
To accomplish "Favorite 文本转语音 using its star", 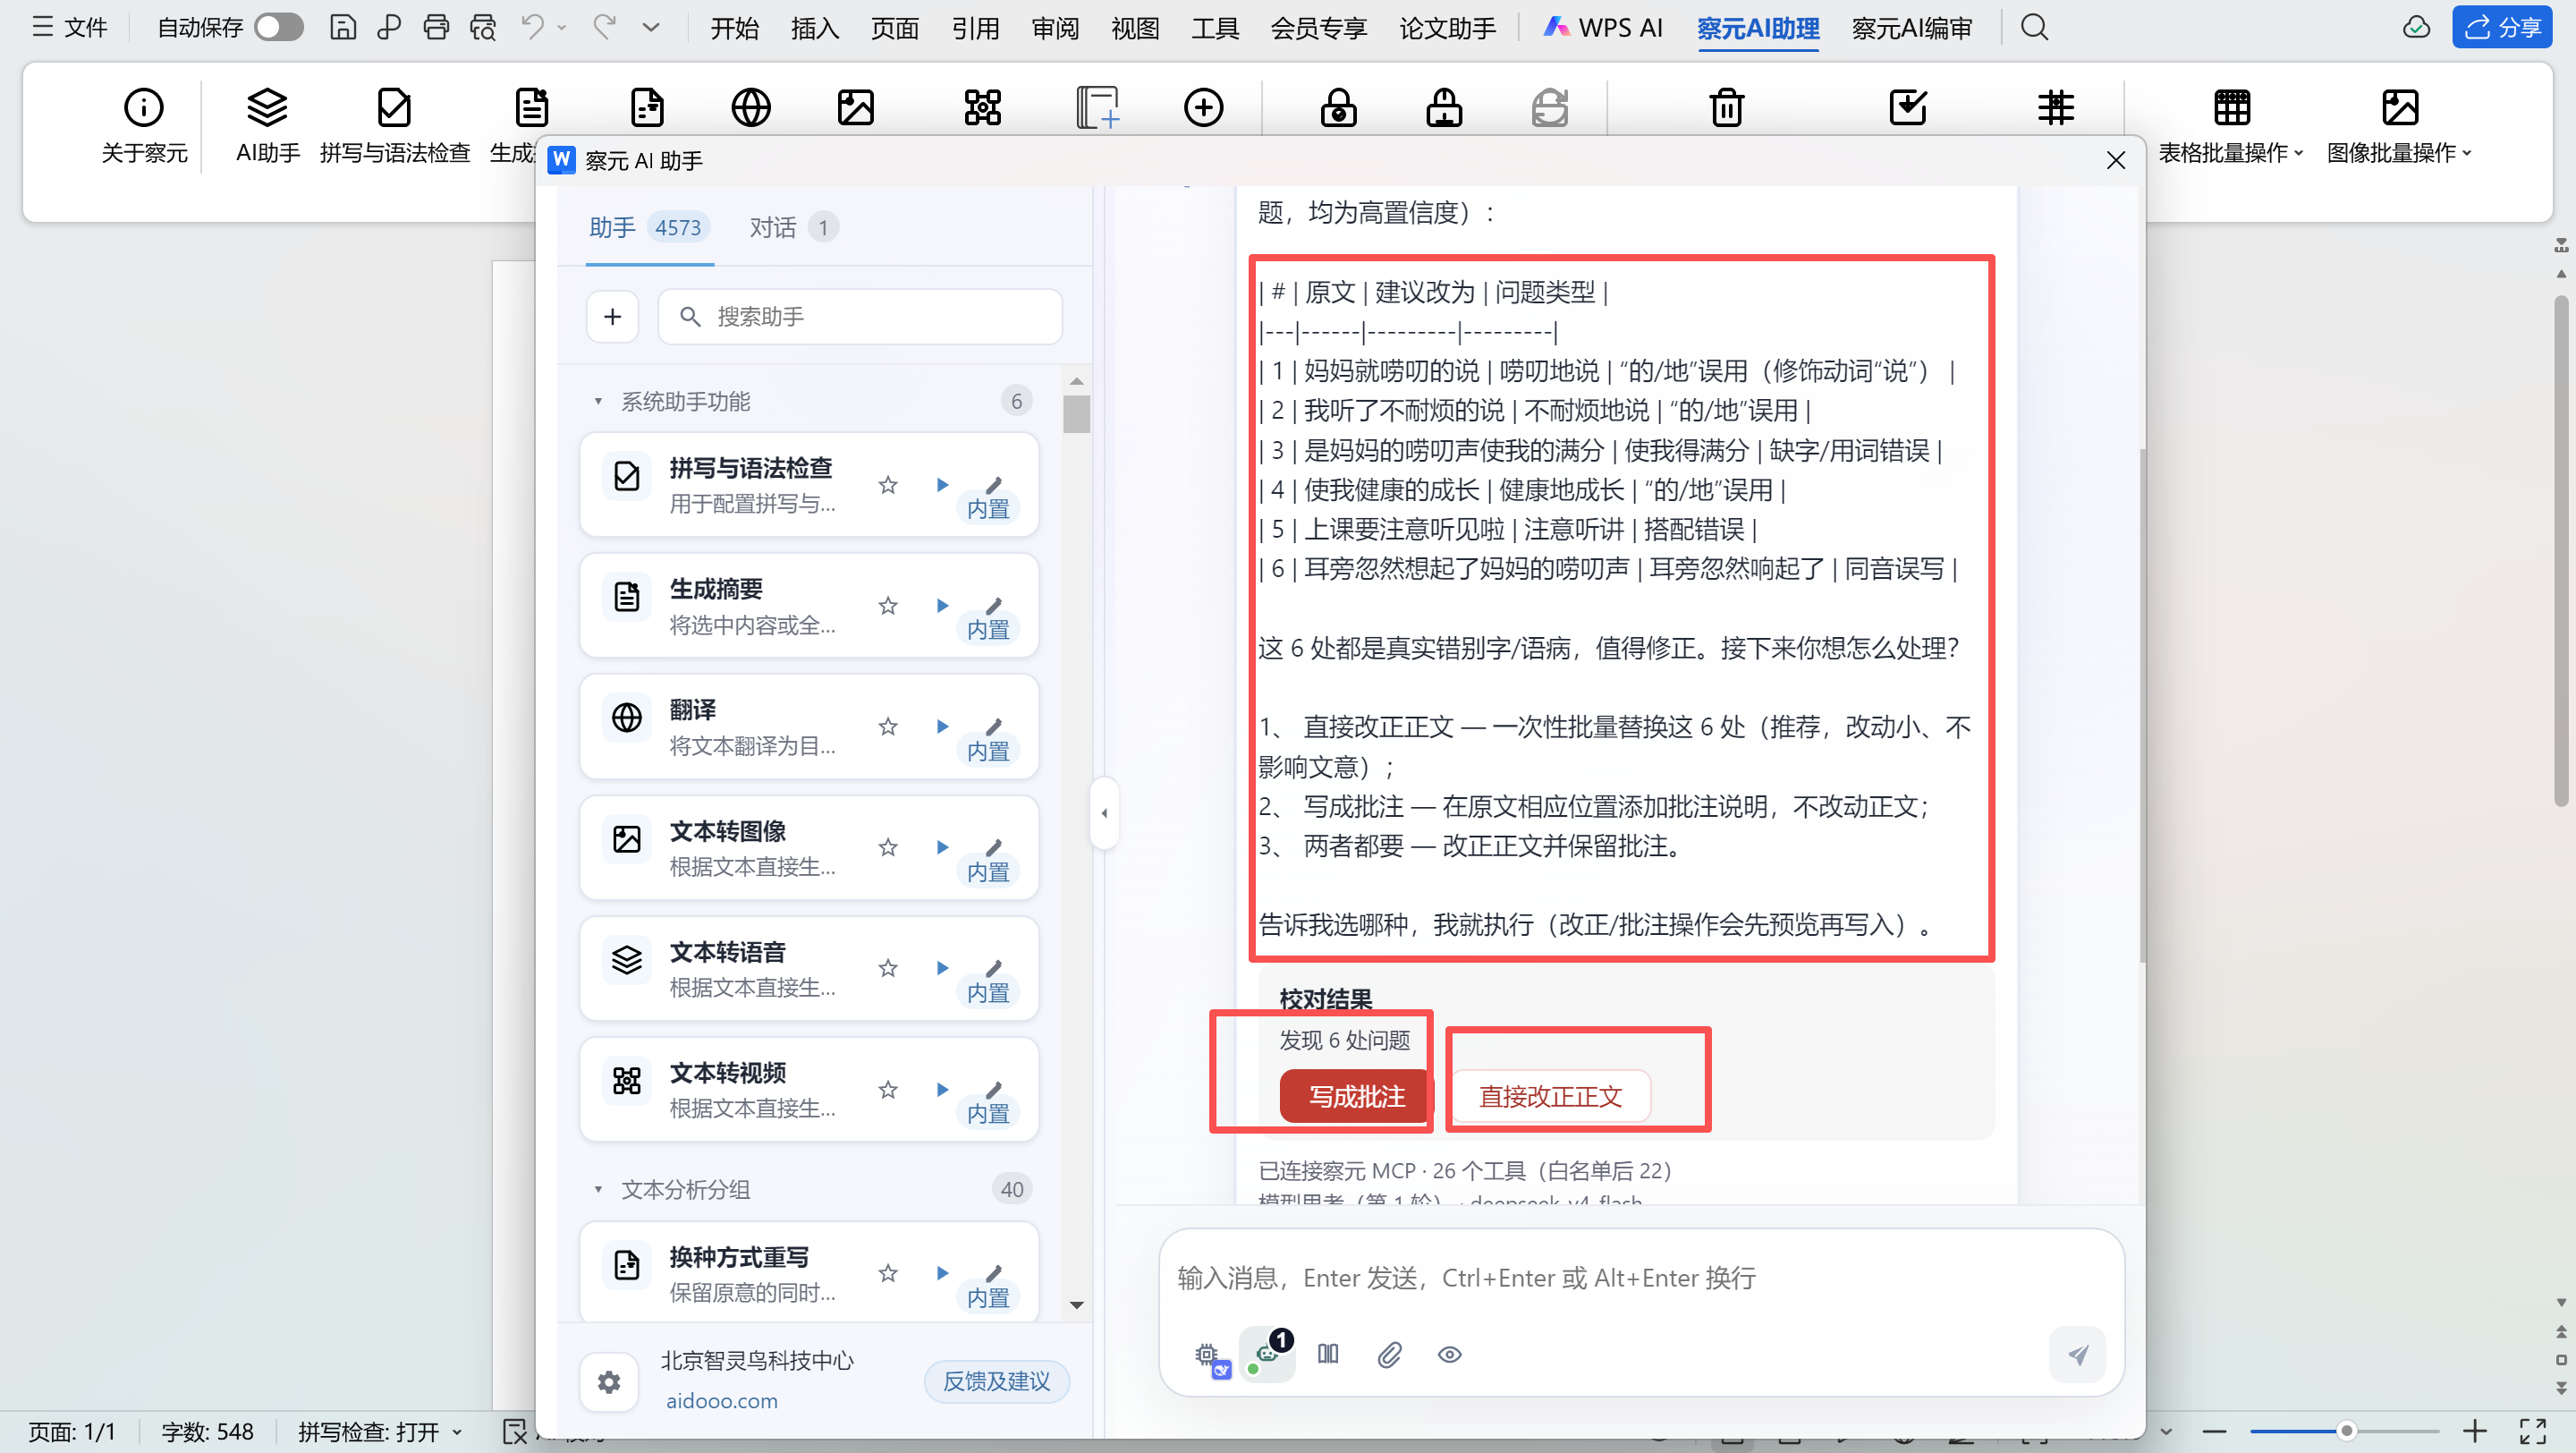I will [x=888, y=968].
